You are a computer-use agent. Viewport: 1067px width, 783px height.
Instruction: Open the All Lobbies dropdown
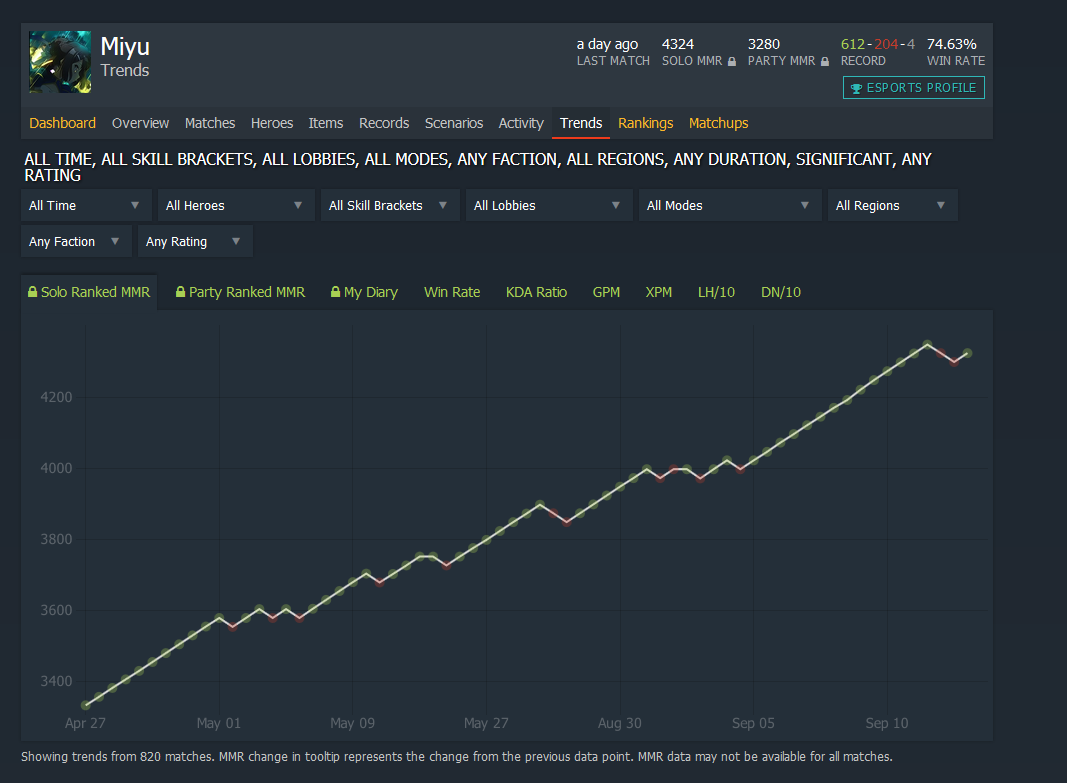pyautogui.click(x=548, y=205)
